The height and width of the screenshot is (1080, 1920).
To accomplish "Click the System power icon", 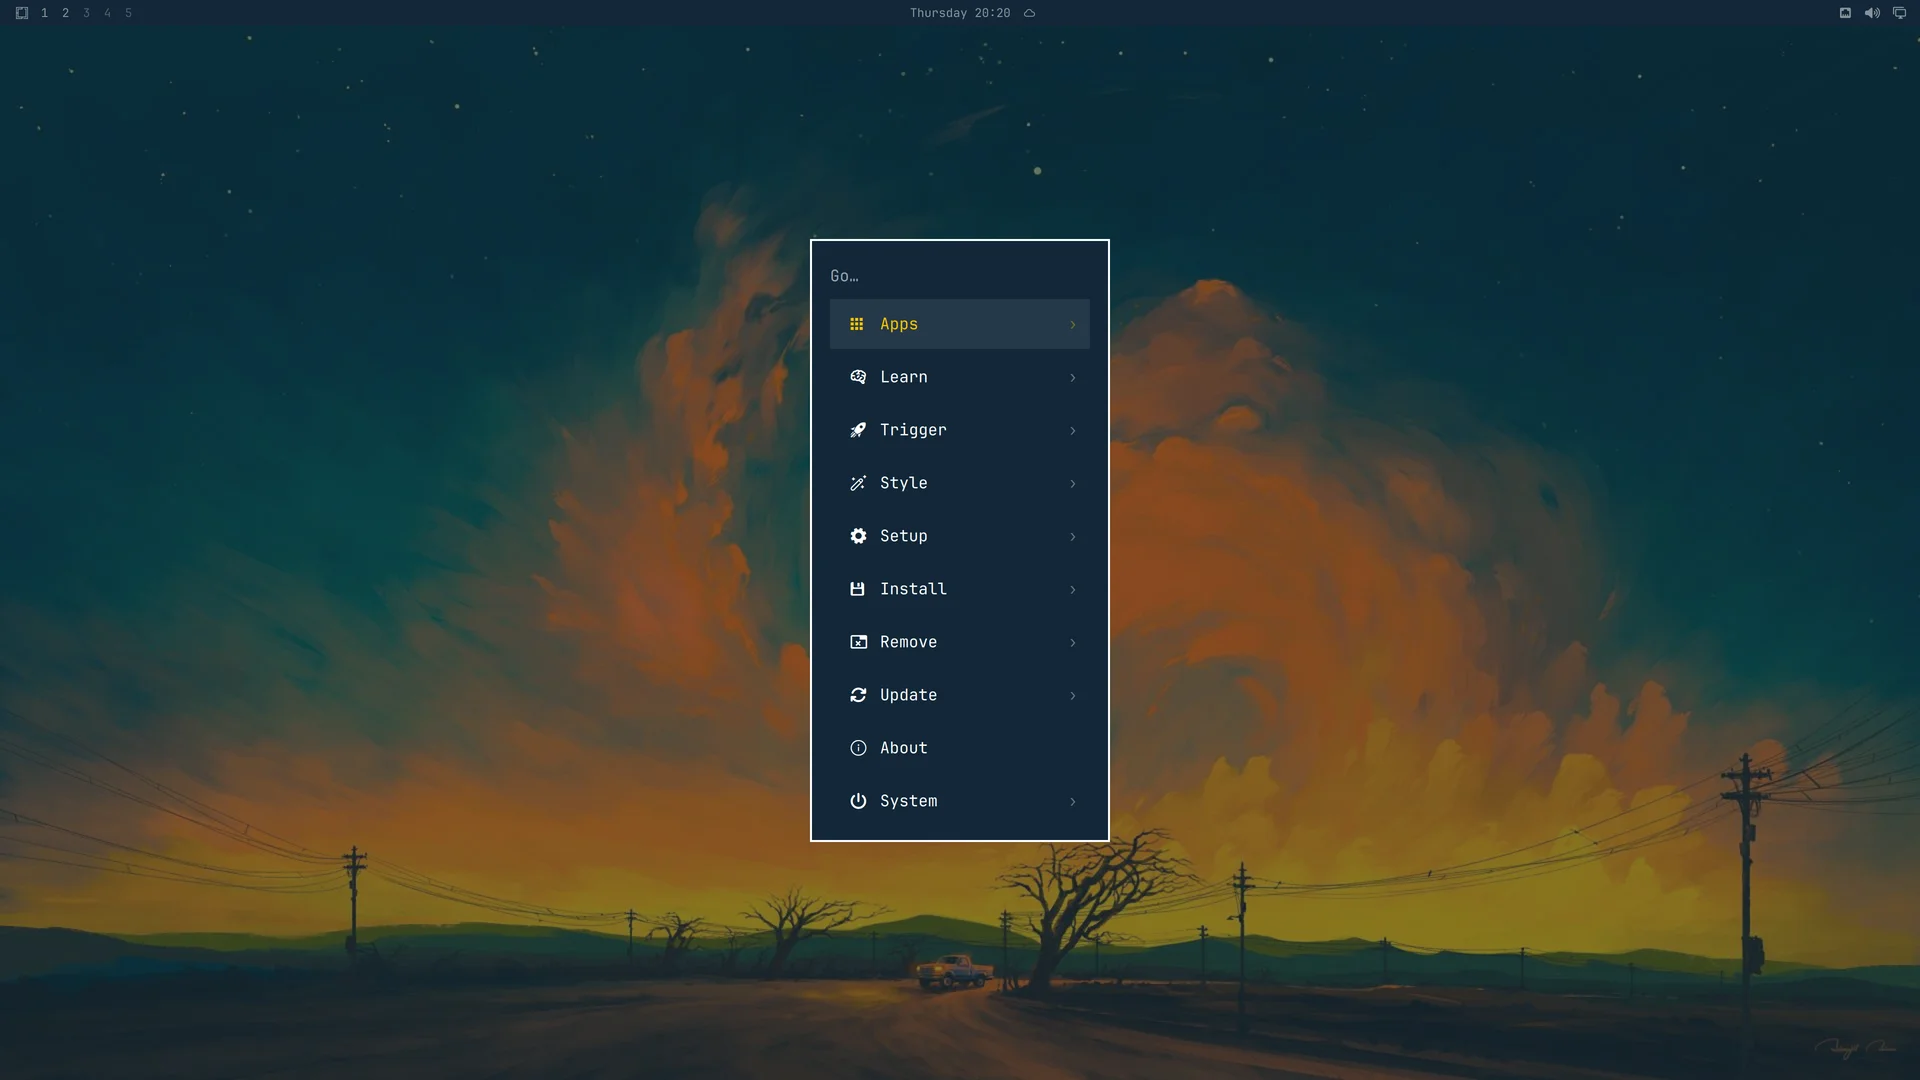I will [x=858, y=801].
